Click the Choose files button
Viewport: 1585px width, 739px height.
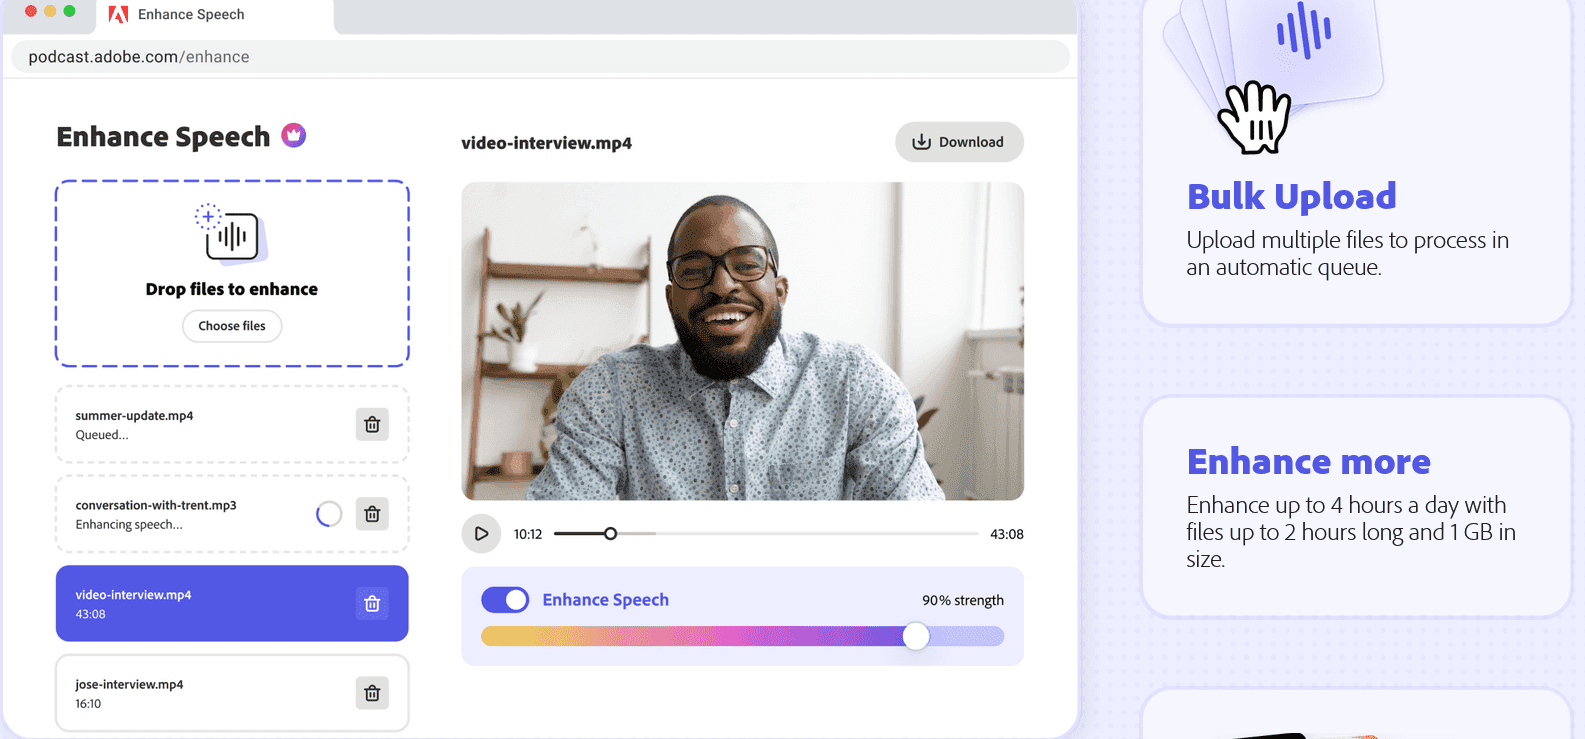(x=232, y=326)
